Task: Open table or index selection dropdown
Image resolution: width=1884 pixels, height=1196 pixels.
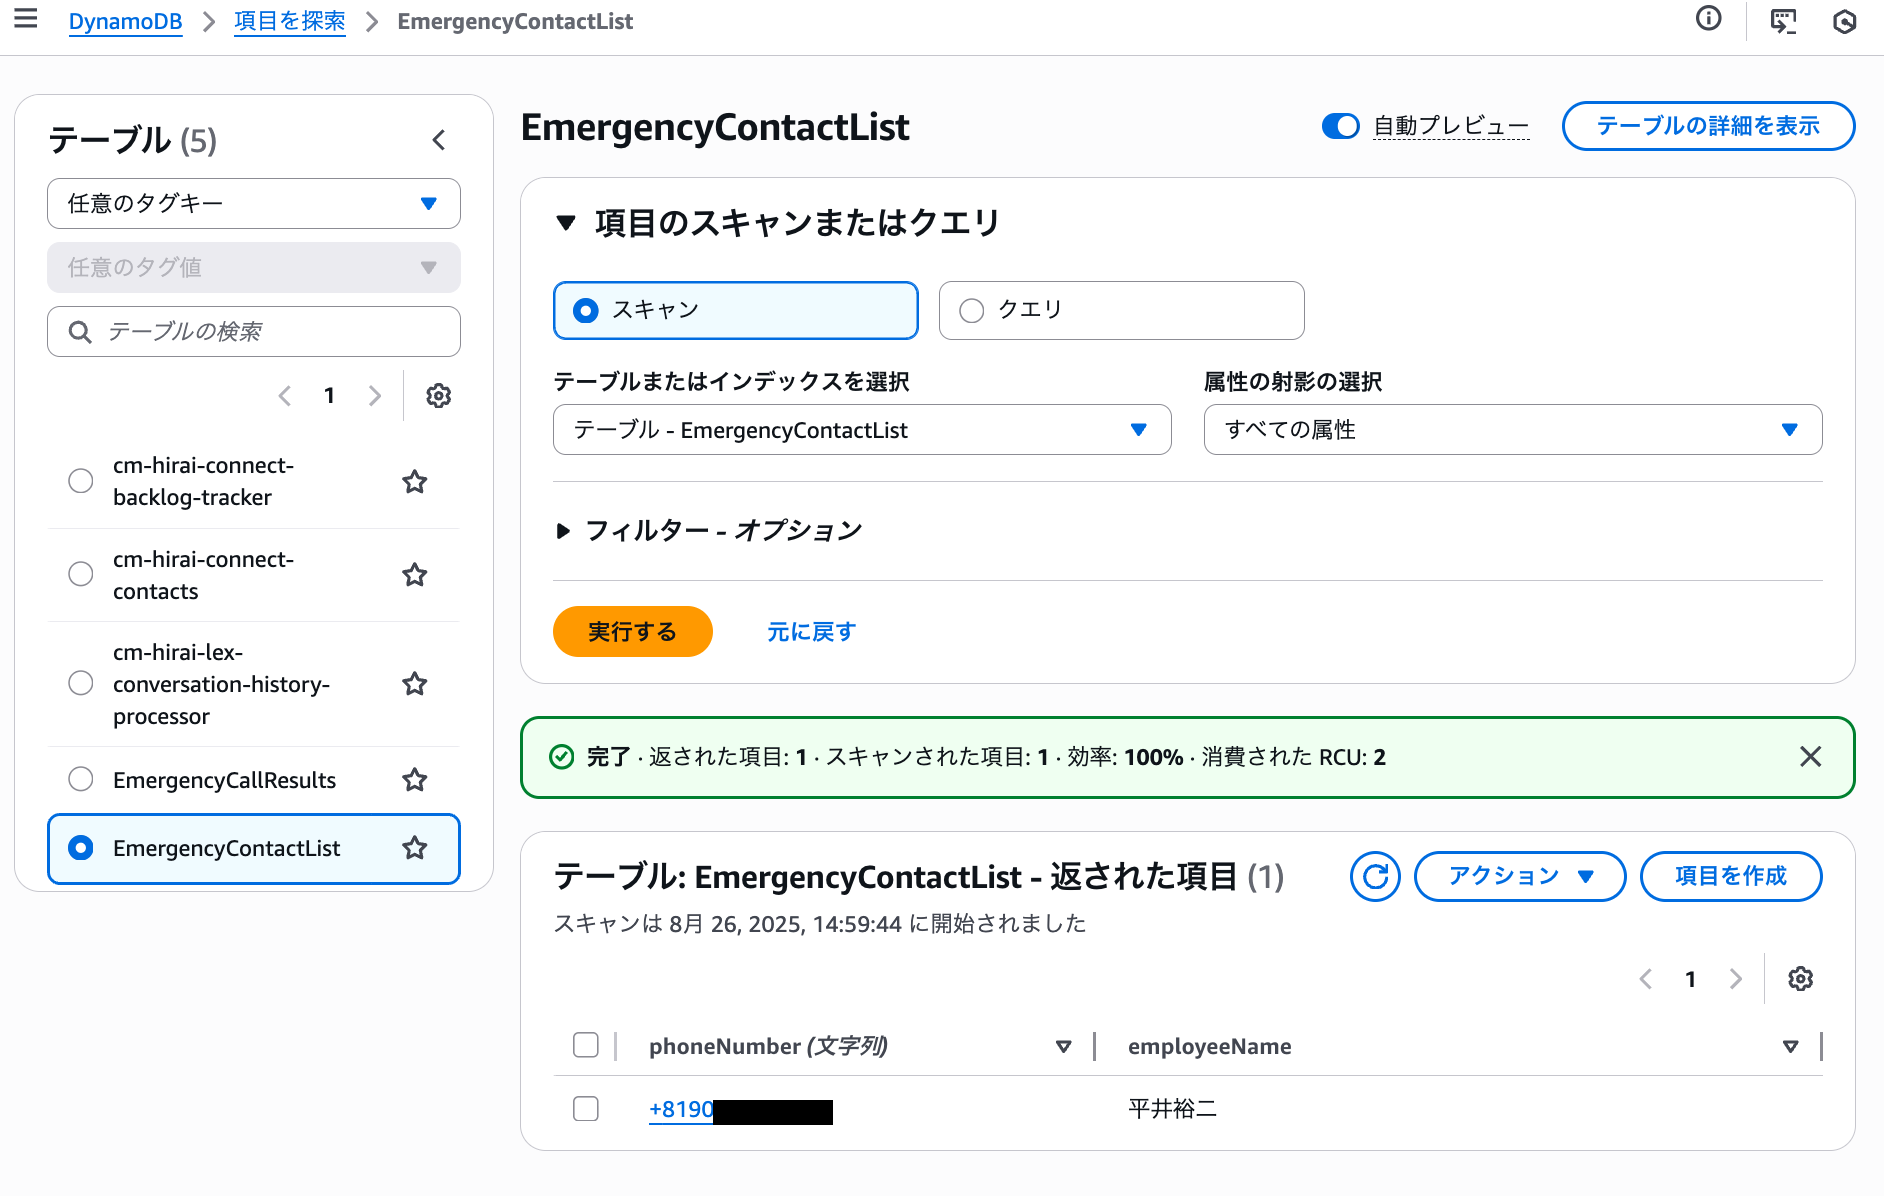Action: coord(862,430)
